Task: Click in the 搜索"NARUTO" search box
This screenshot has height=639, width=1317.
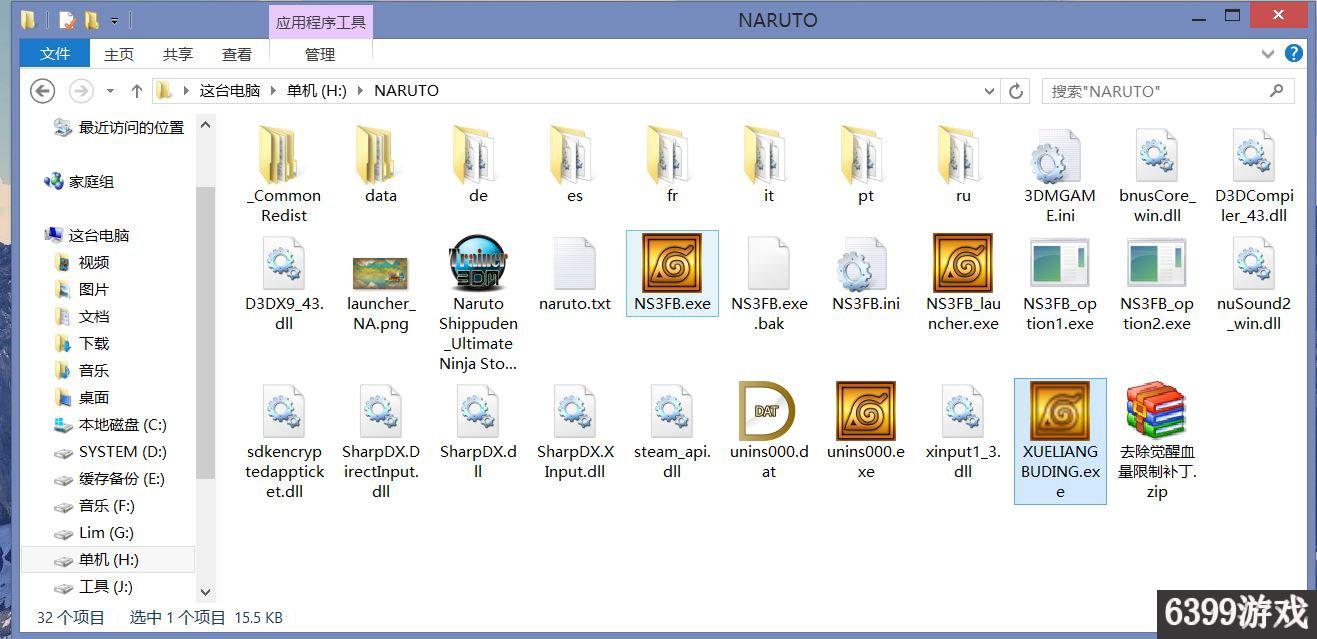Action: 1168,90
